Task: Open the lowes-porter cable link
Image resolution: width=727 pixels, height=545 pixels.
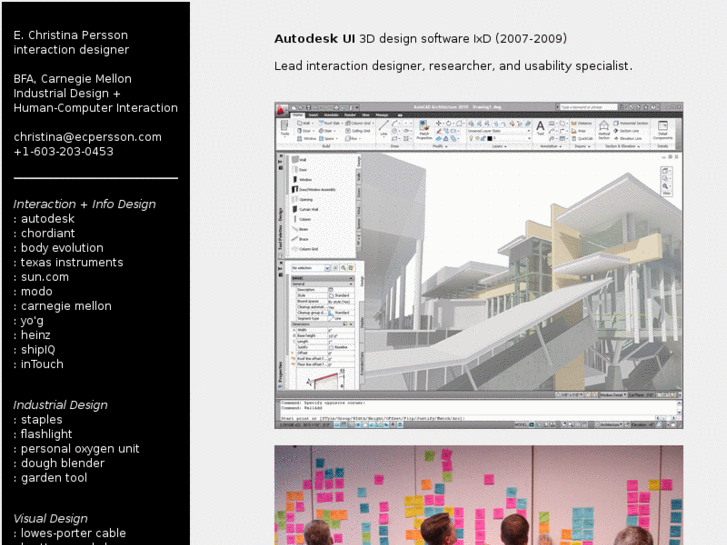Action: point(73,533)
